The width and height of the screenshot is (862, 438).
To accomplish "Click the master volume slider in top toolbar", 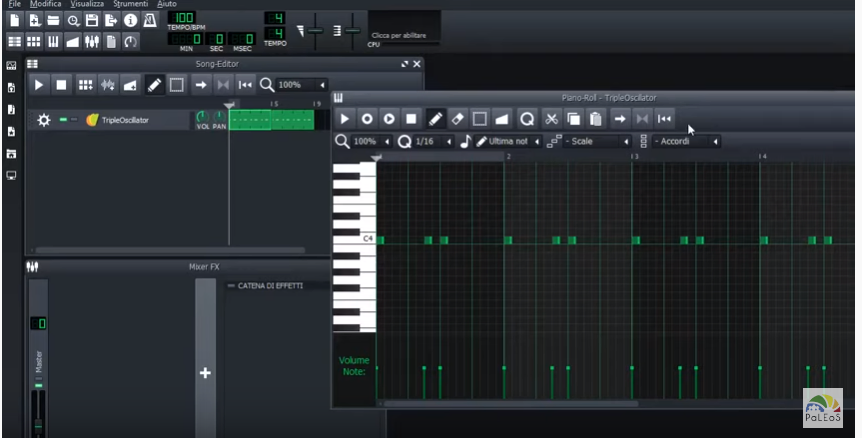I will (315, 31).
